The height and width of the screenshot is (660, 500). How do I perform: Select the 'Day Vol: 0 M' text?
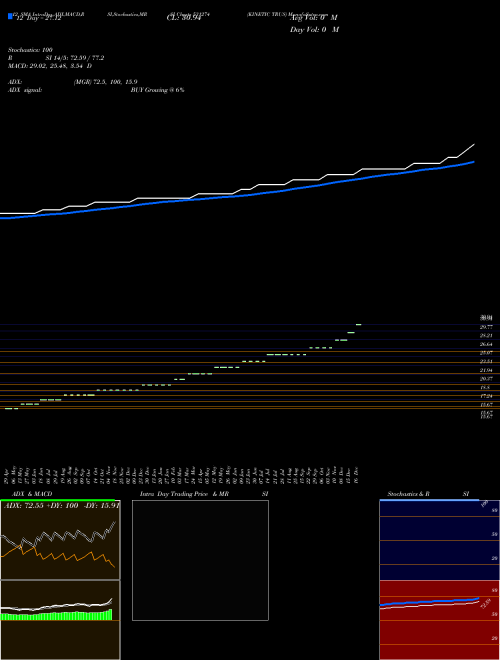(x=314, y=30)
